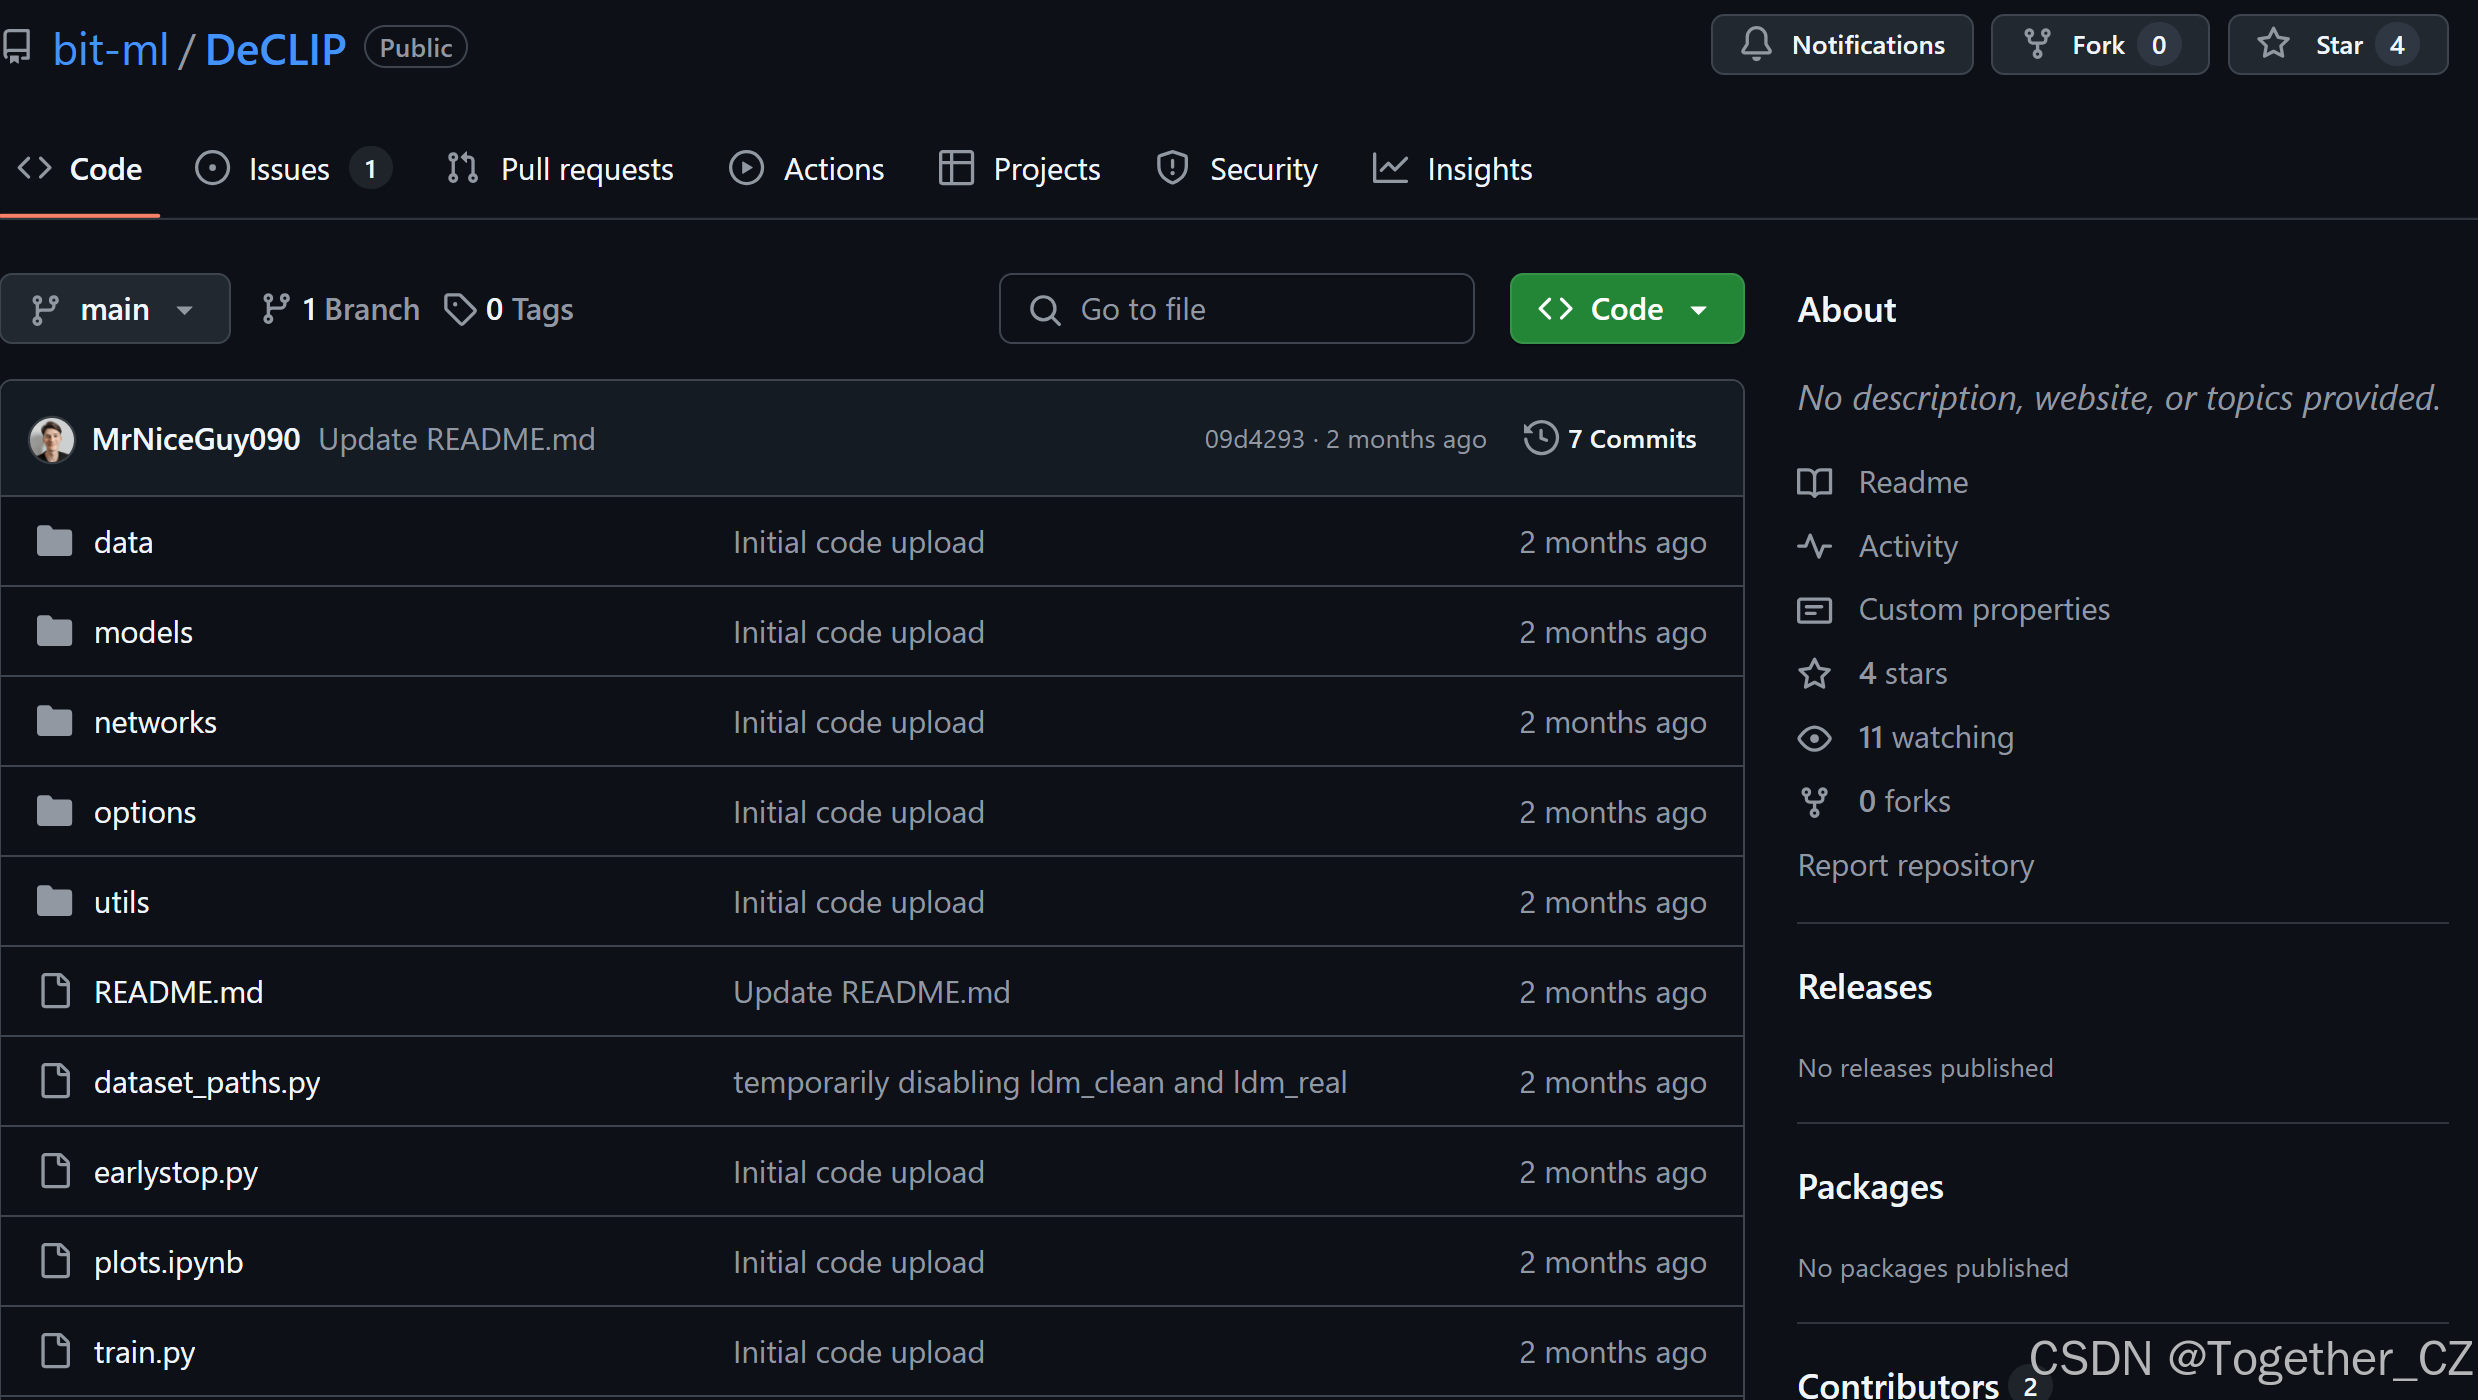The width and height of the screenshot is (2478, 1400).
Task: Open MrNiceGuy090's avatar
Action: tap(52, 439)
